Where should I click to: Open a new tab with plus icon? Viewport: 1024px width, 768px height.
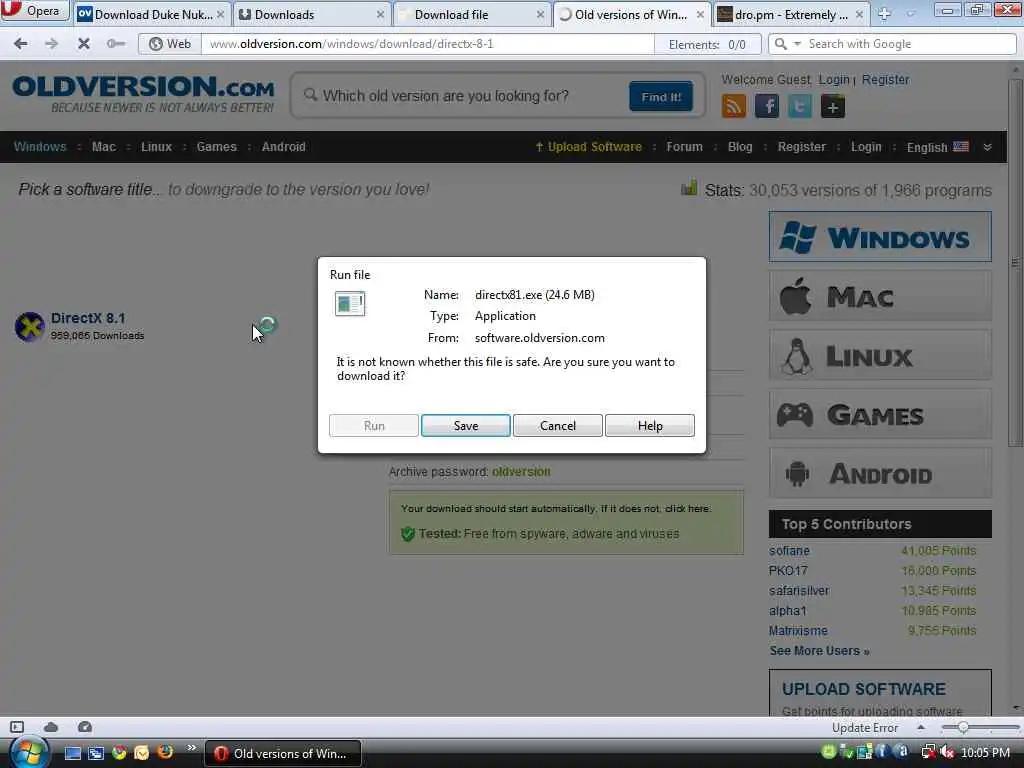click(x=884, y=14)
